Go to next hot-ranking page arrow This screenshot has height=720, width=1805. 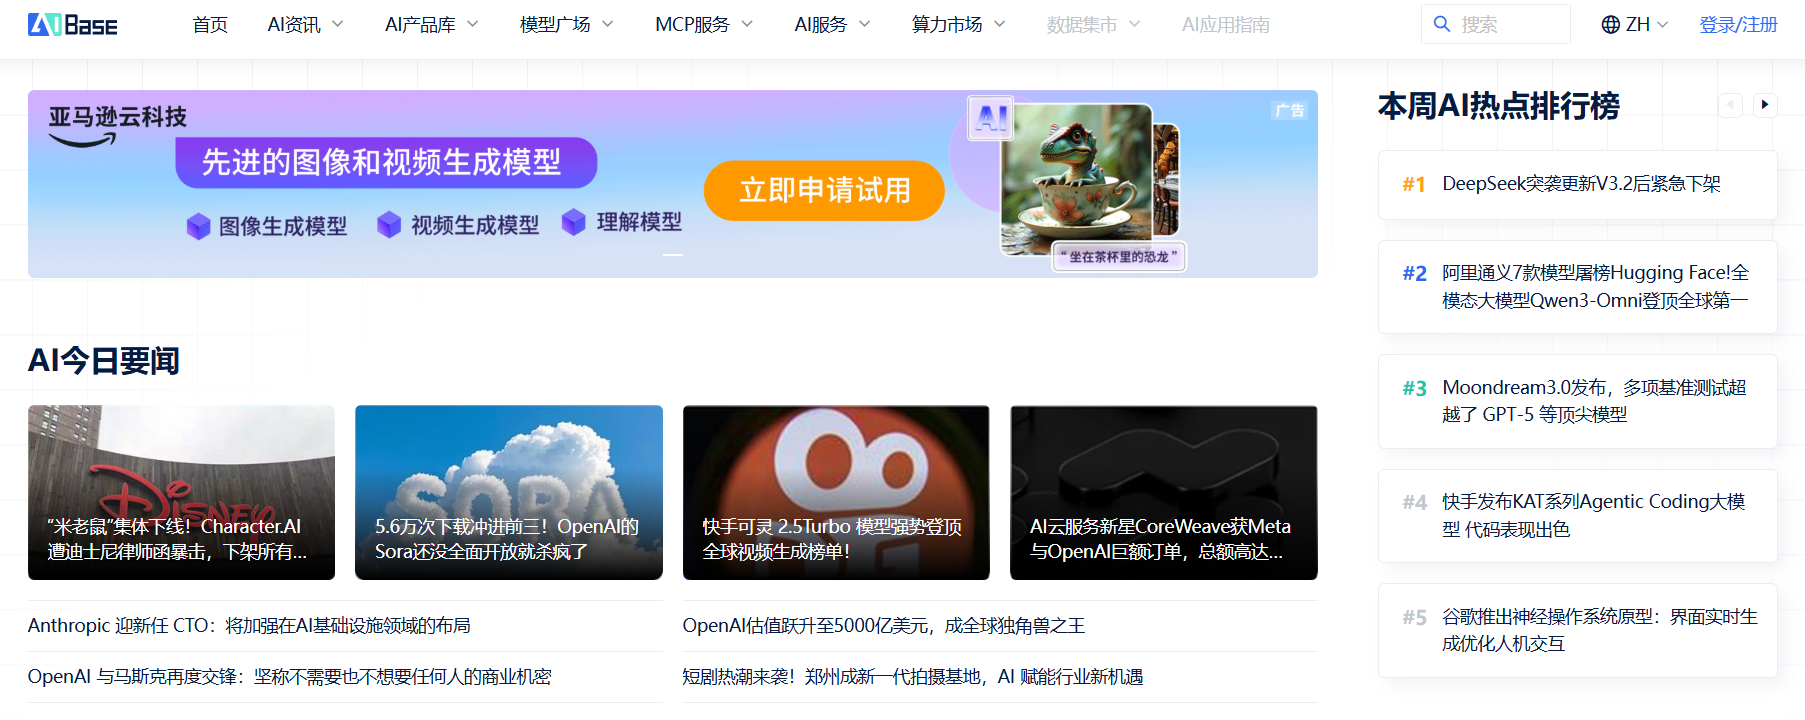(x=1765, y=104)
